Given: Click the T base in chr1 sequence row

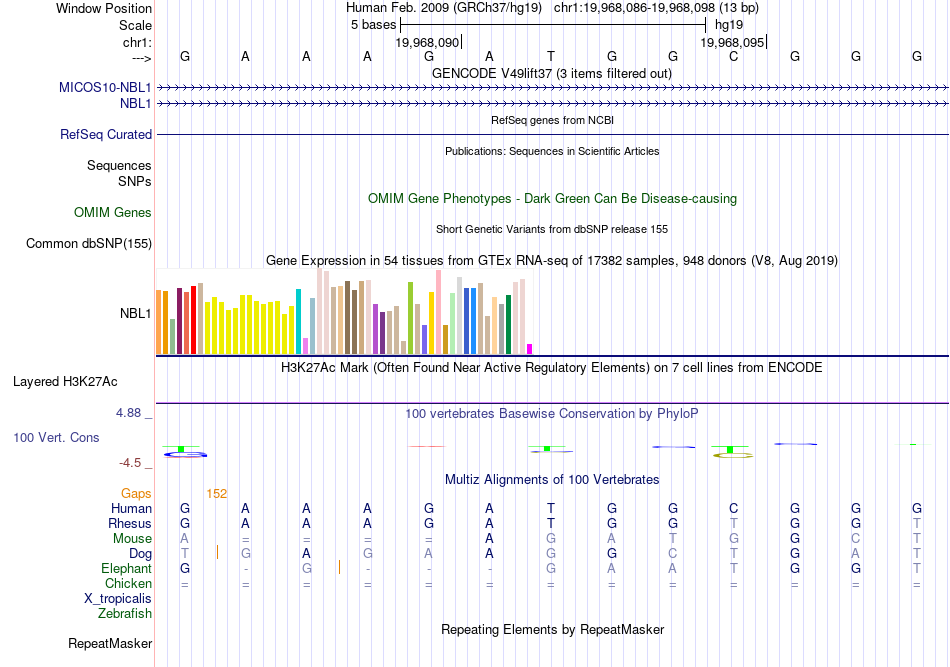Looking at the screenshot, I should pos(551,56).
